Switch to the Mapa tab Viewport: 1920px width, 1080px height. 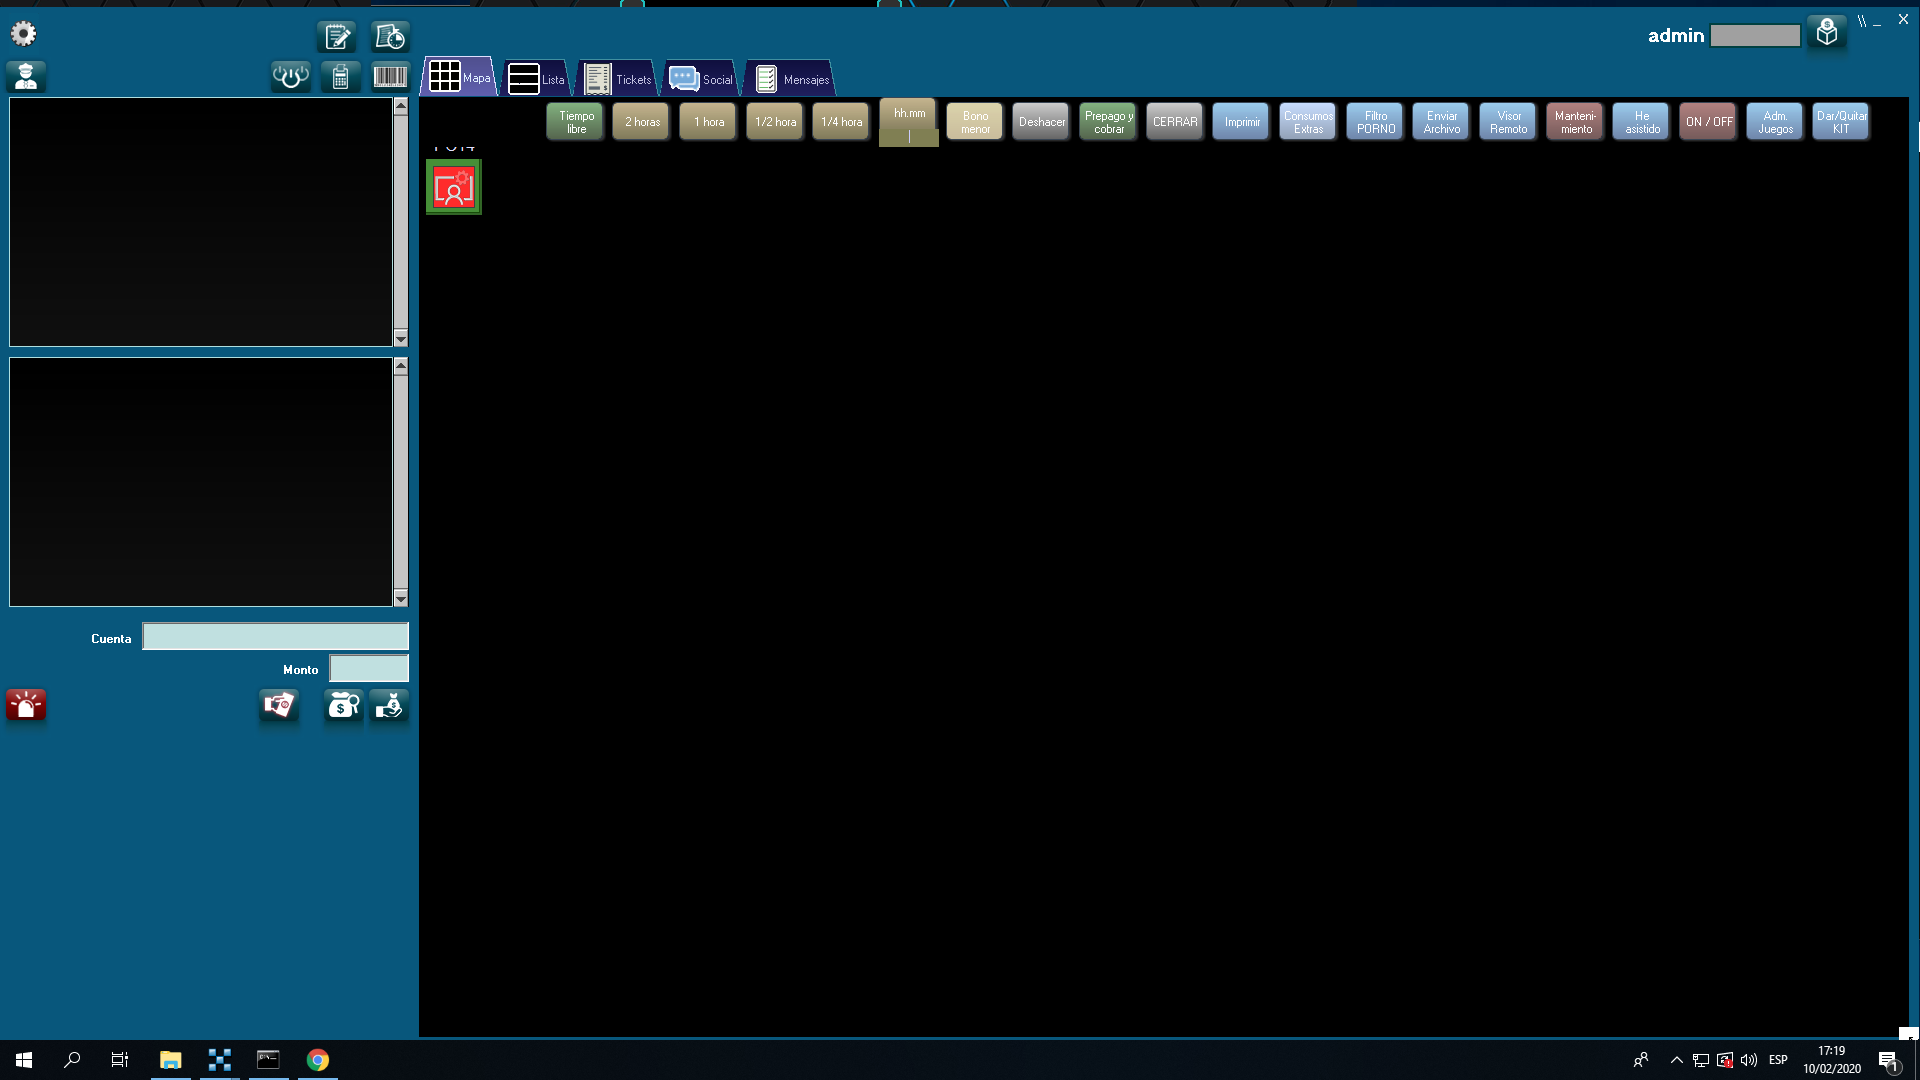pyautogui.click(x=460, y=77)
